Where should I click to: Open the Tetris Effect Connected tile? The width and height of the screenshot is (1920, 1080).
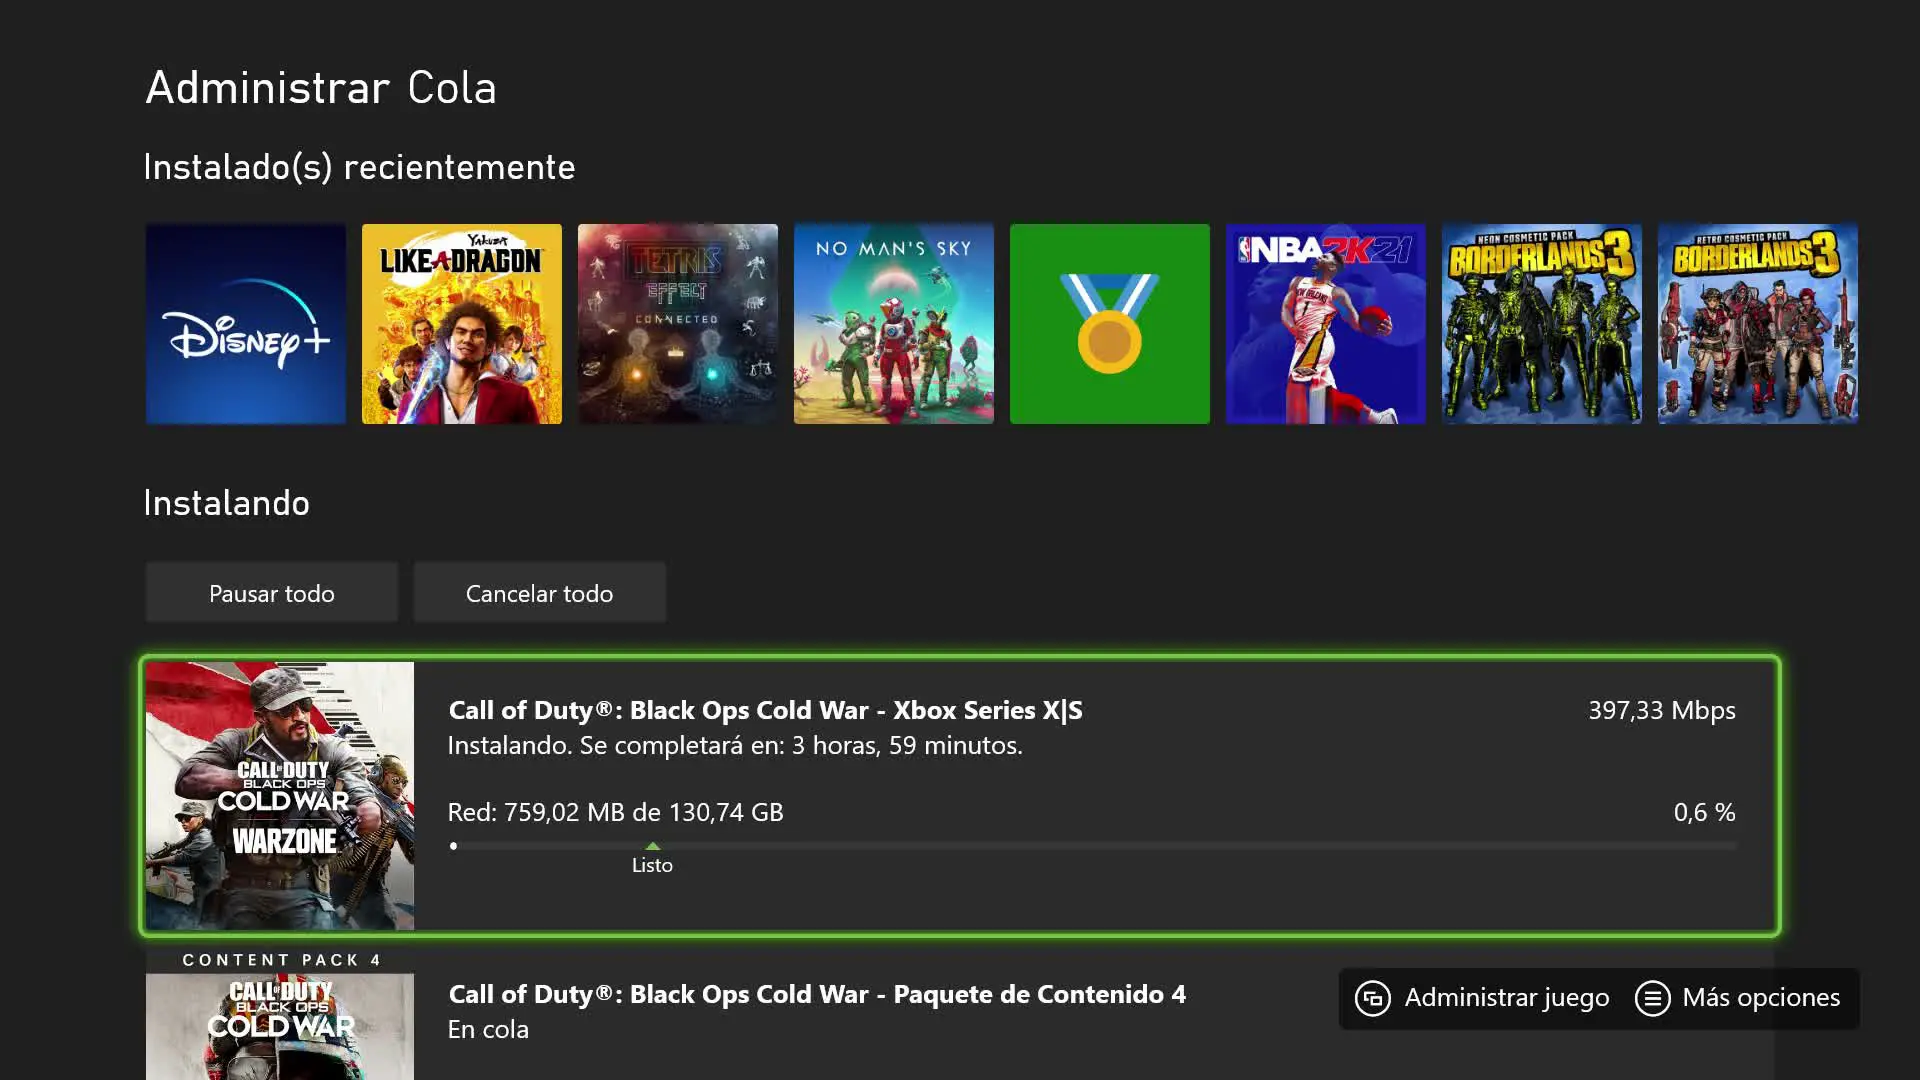click(678, 324)
